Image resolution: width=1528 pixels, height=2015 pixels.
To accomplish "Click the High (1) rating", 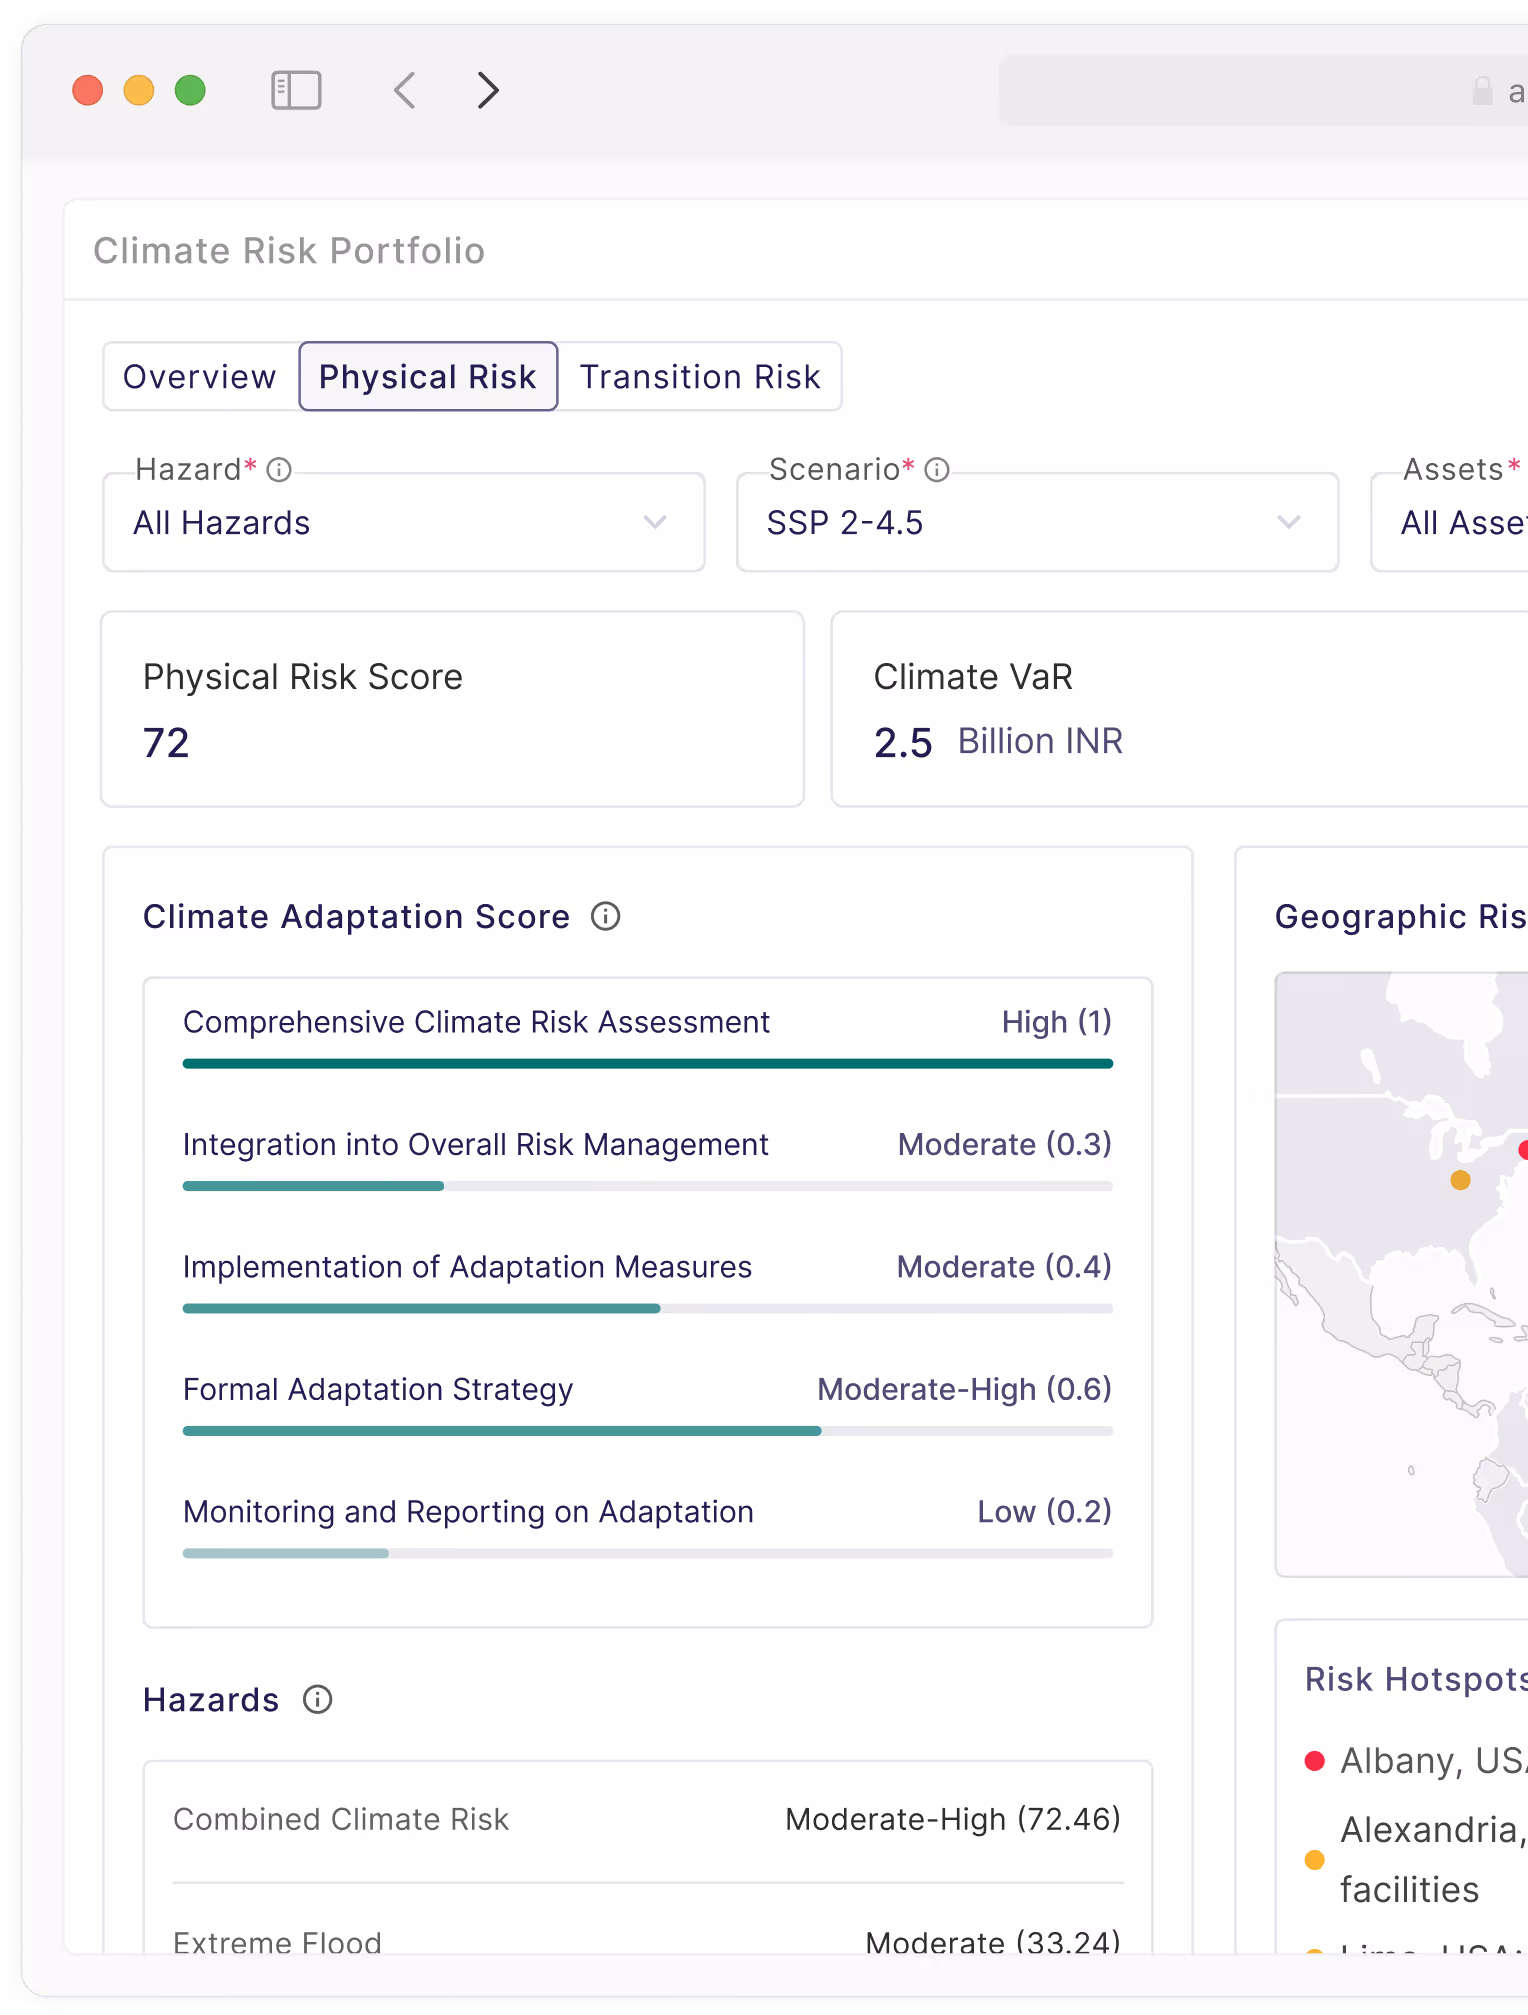I will tap(1057, 1022).
